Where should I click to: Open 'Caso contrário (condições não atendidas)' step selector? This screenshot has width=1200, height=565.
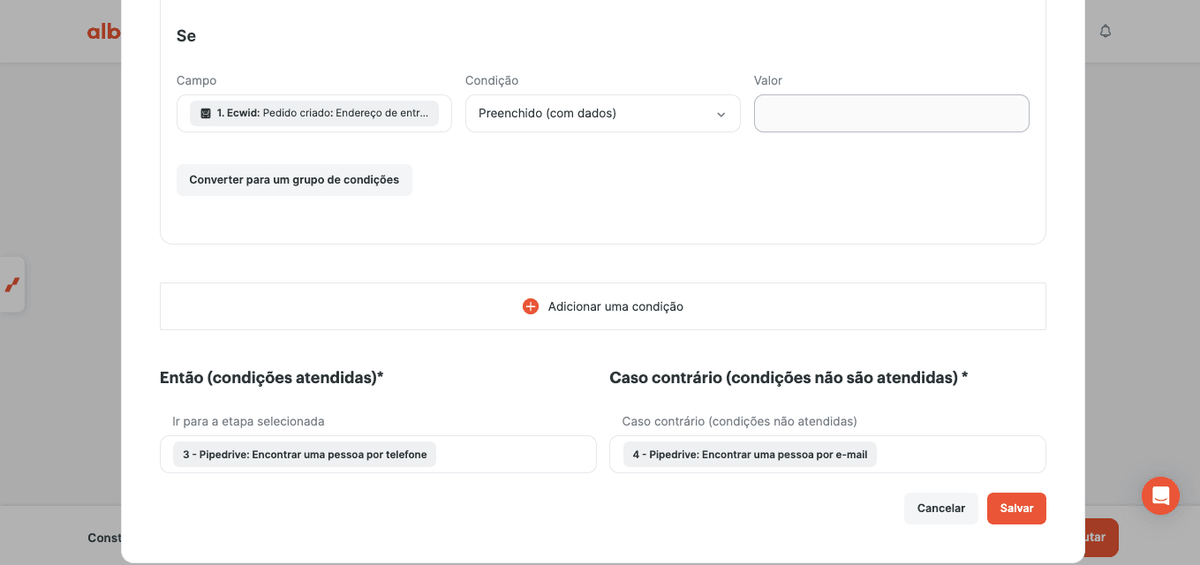coord(827,454)
